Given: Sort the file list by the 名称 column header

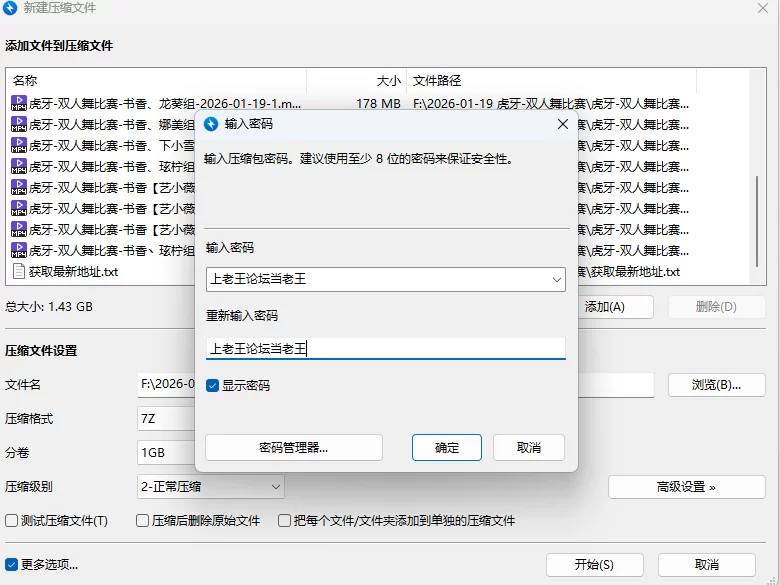Looking at the screenshot, I should pyautogui.click(x=150, y=80).
